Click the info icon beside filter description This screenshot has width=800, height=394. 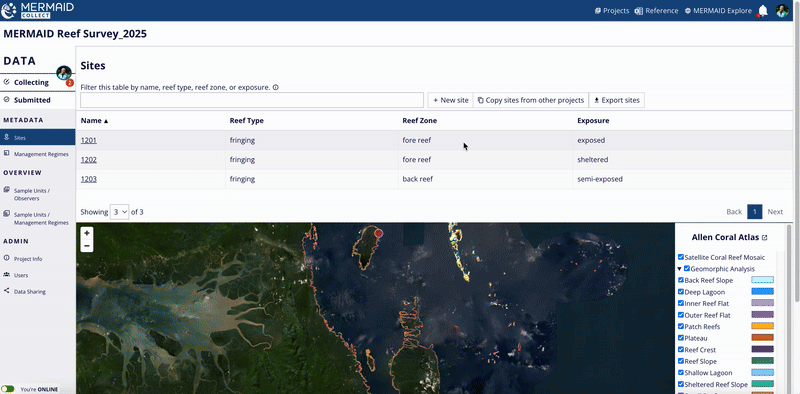click(x=276, y=87)
